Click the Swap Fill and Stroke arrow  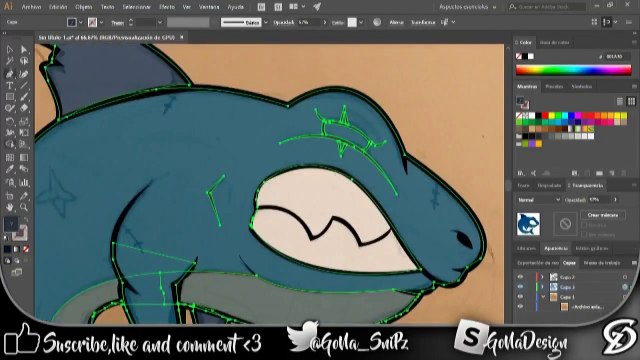point(26,220)
